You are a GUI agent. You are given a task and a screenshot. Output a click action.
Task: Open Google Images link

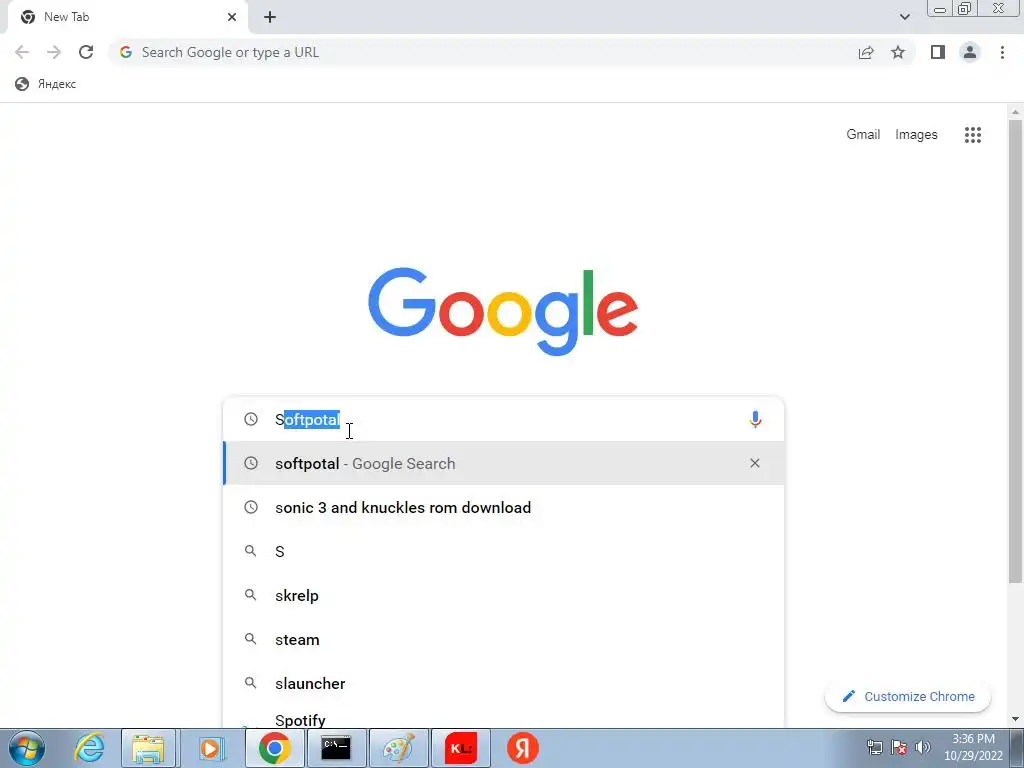point(916,135)
